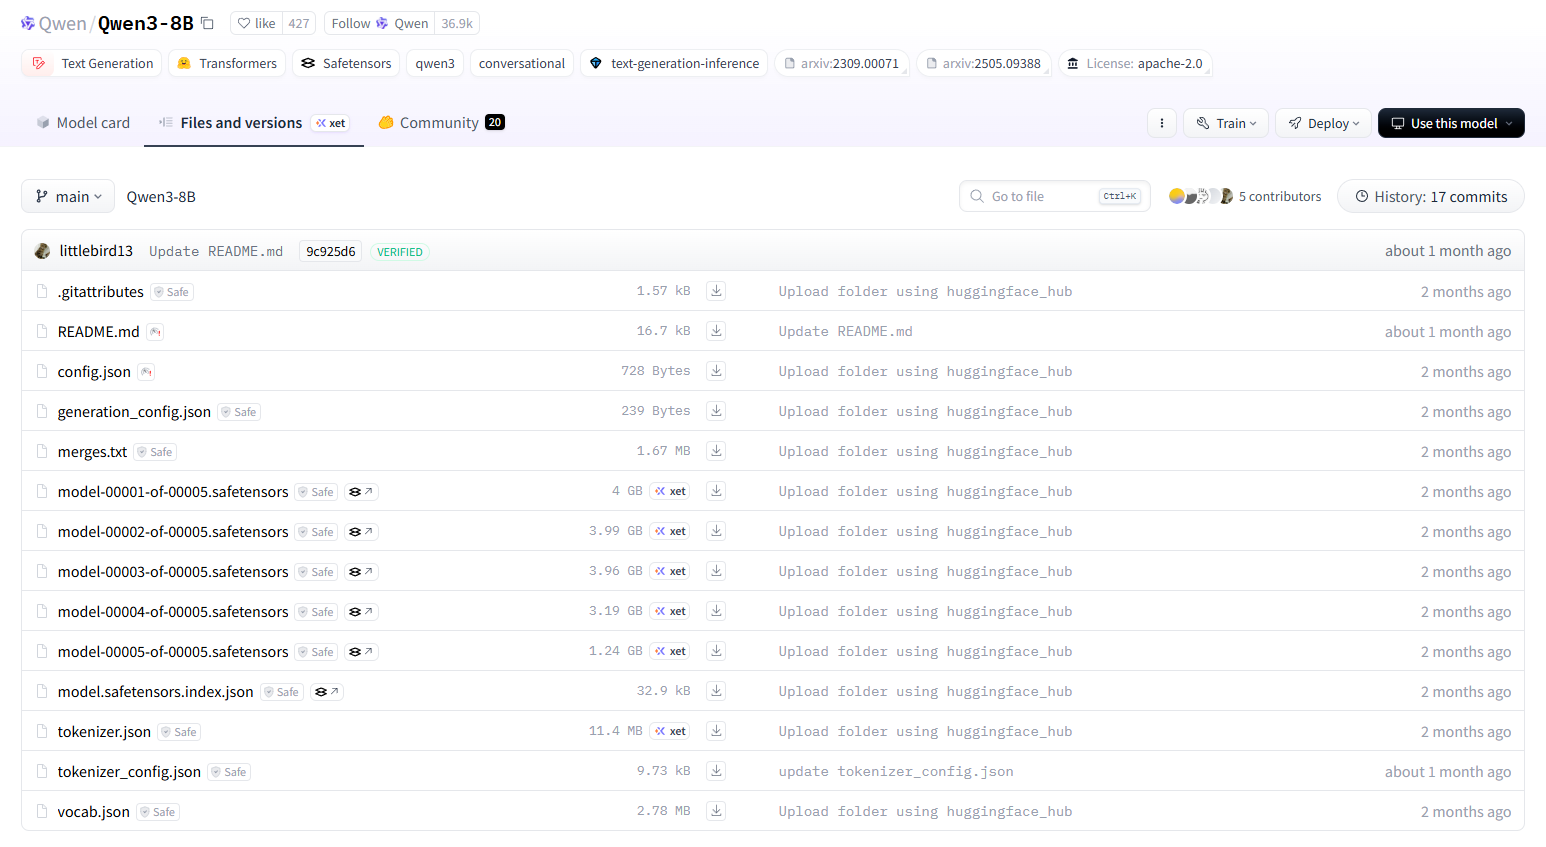Open the tensor viewer for model.safetensors.index.json
Screen dimensions: 1546x847
tap(326, 692)
